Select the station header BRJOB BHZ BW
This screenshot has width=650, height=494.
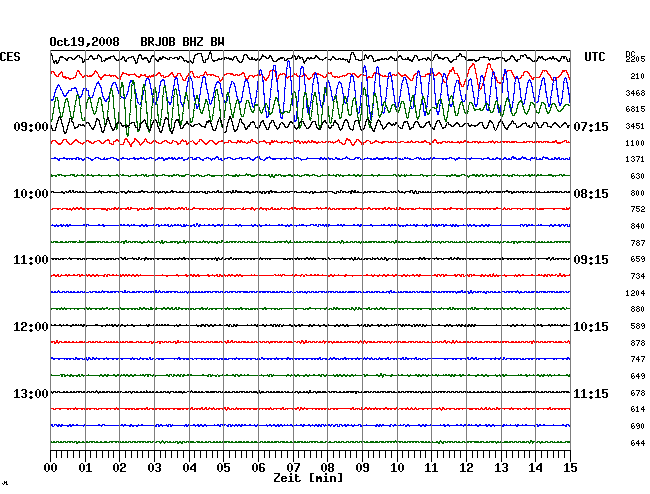click(182, 42)
